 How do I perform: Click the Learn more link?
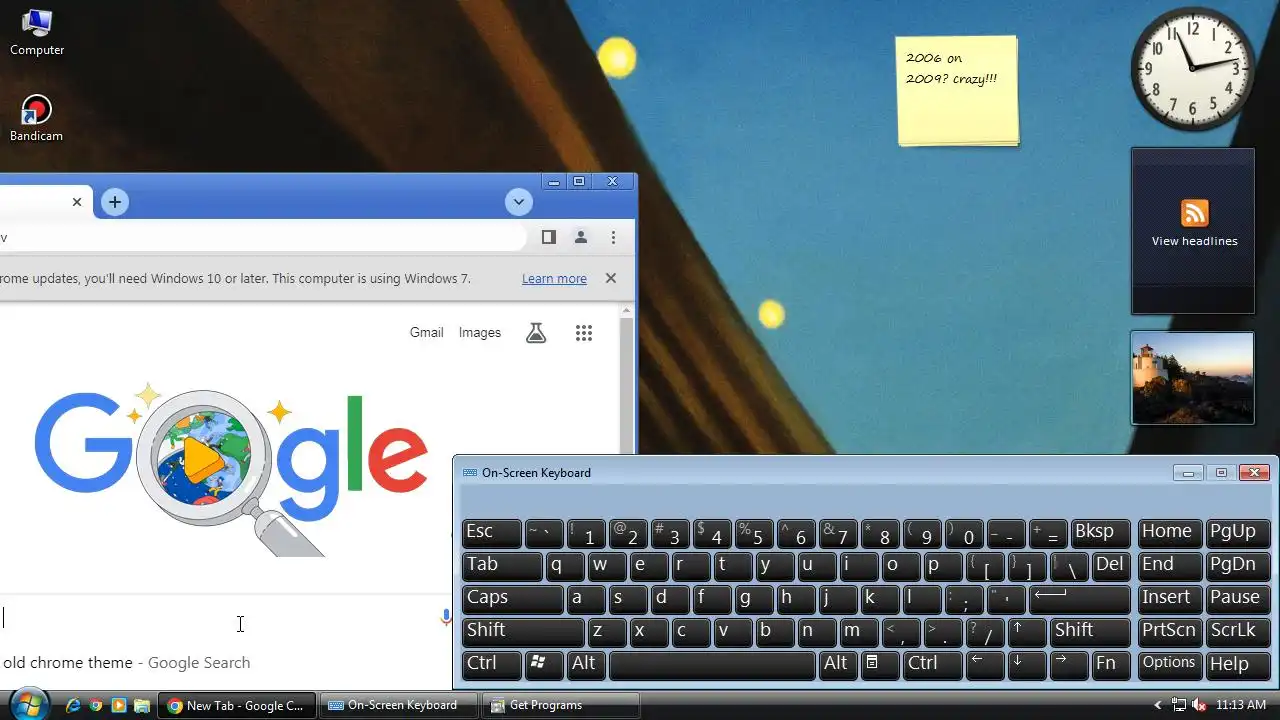point(554,279)
